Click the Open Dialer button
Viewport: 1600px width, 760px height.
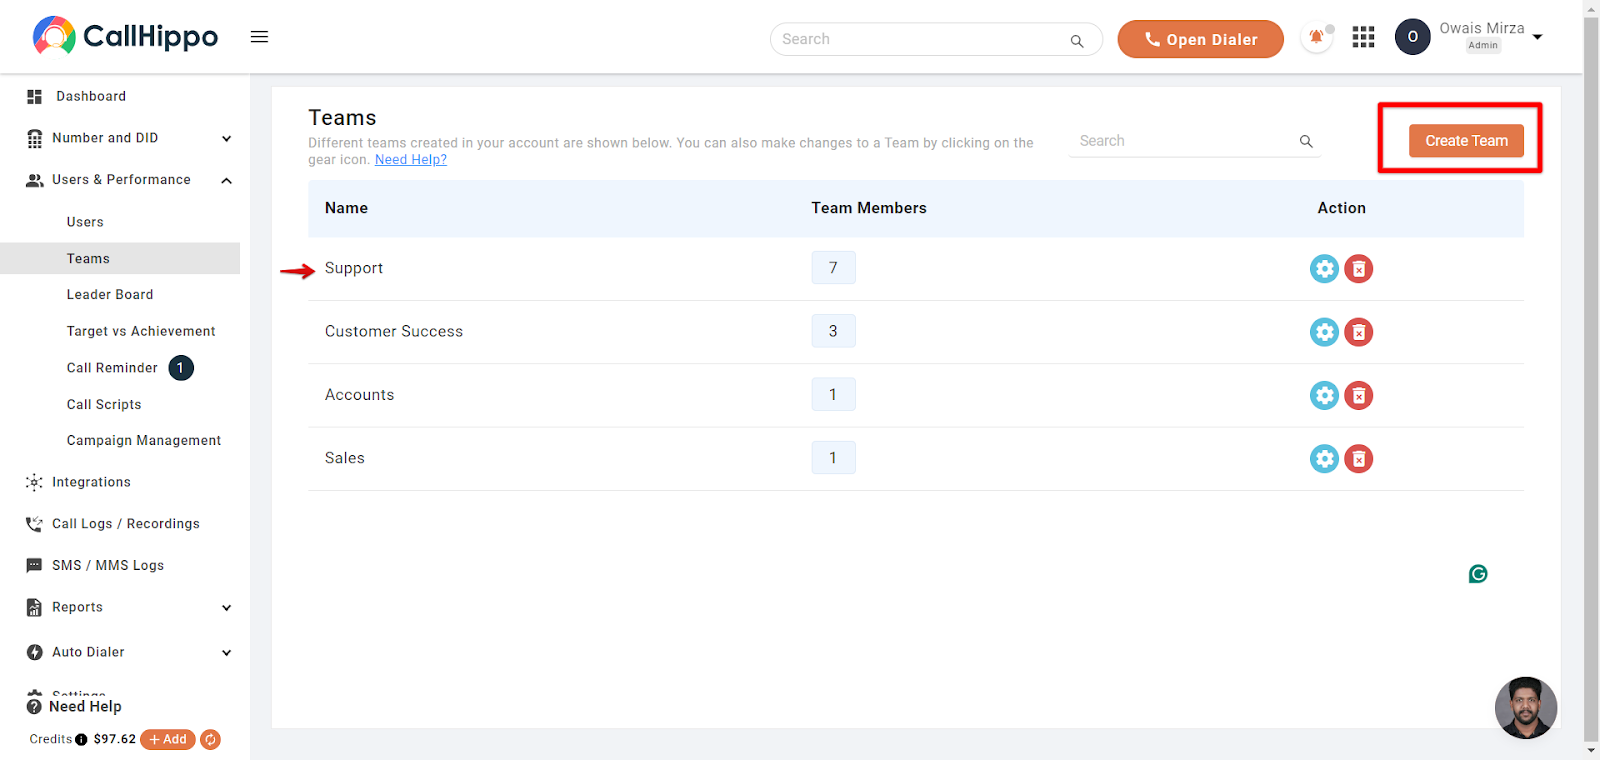[x=1200, y=39]
